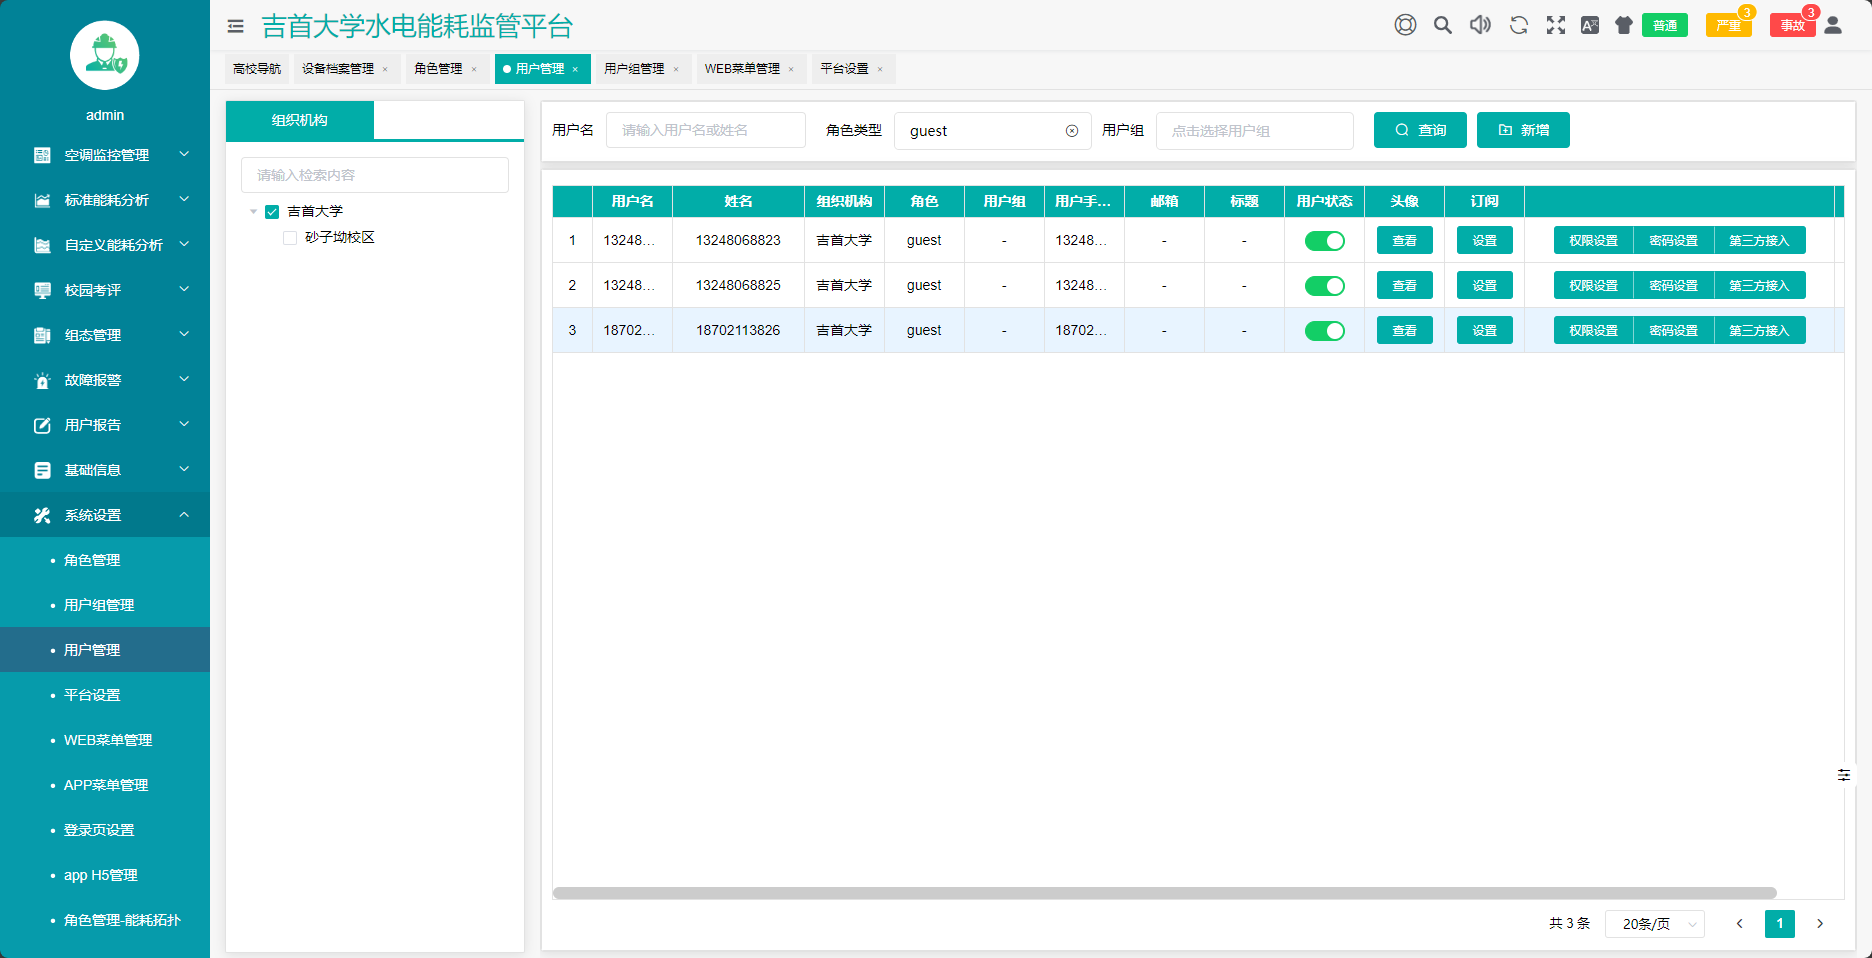Click the table column settings icon
Screen dimensions: 1872x958
(1844, 775)
